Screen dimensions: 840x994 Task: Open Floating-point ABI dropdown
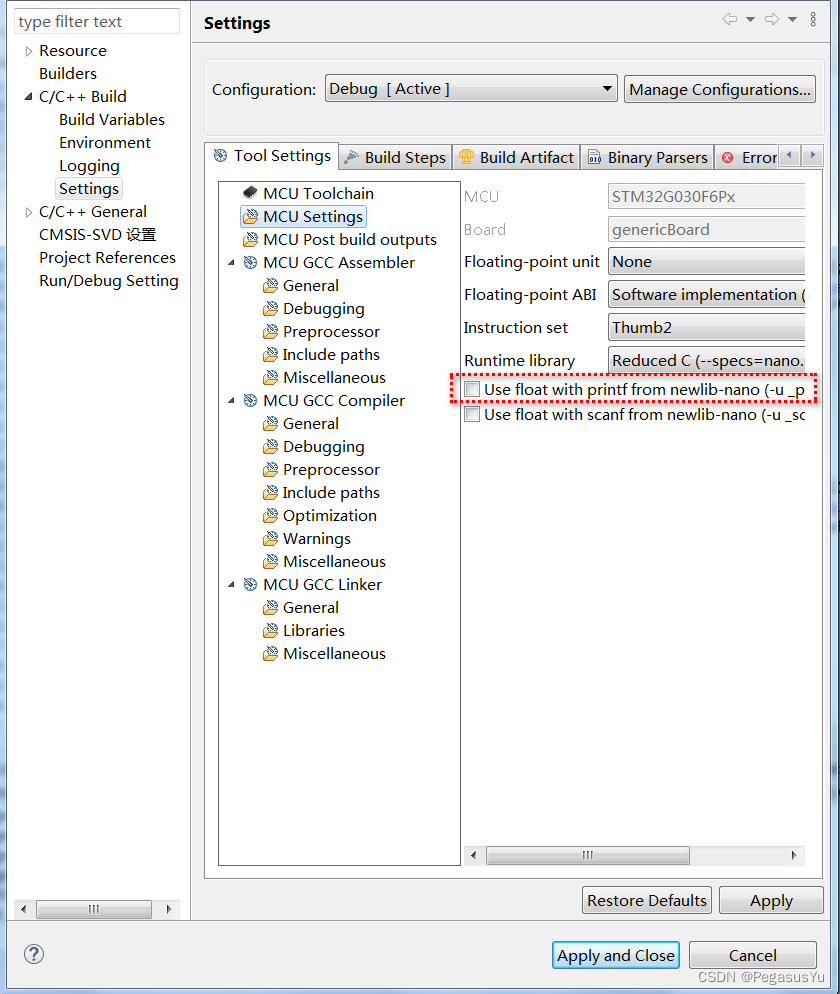click(x=706, y=295)
